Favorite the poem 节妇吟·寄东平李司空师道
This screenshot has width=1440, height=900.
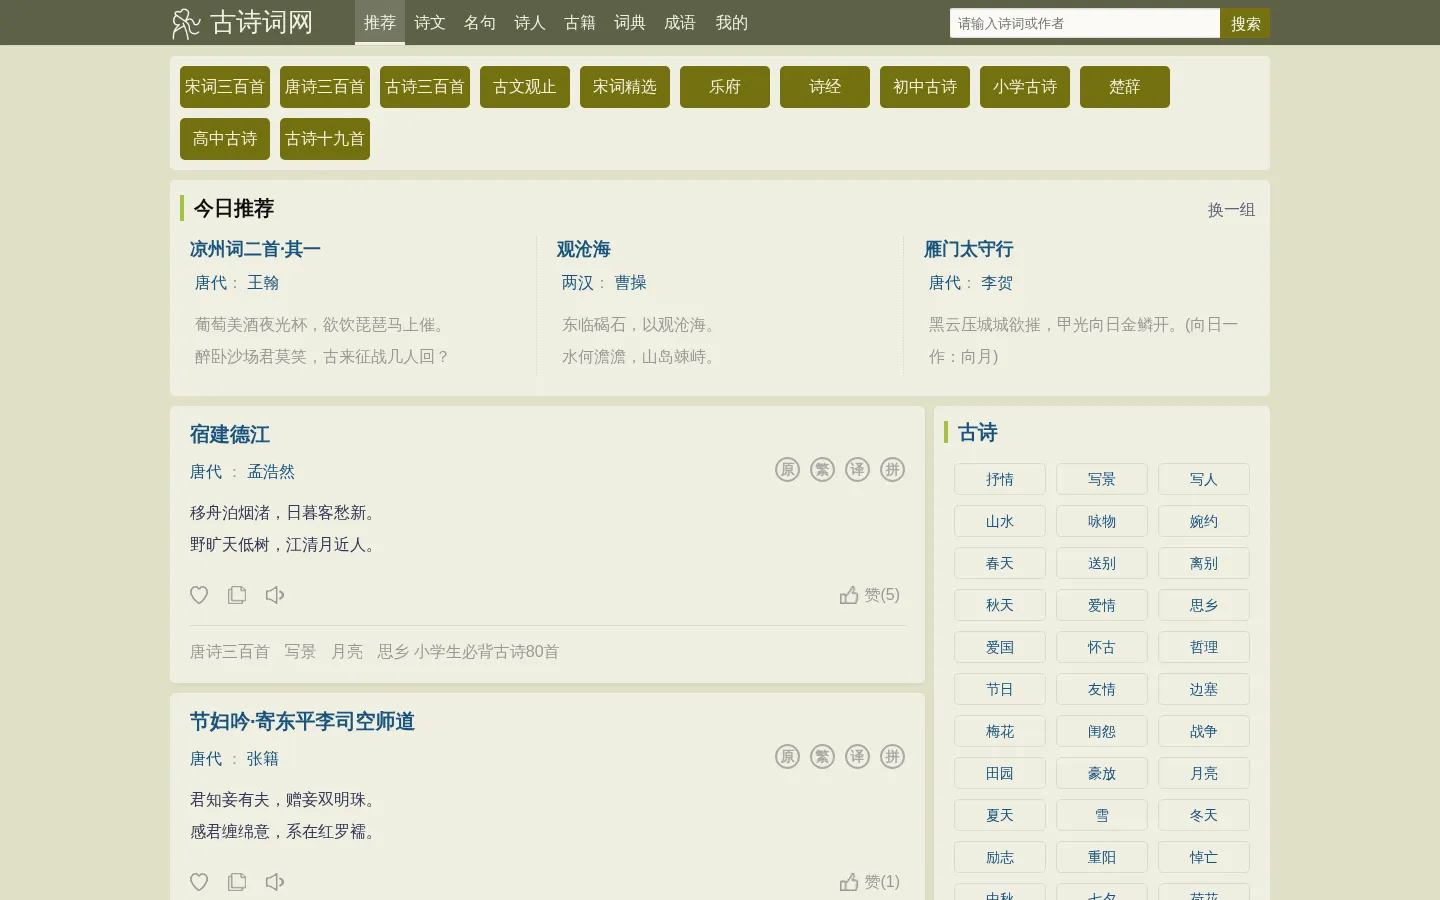pyautogui.click(x=199, y=882)
